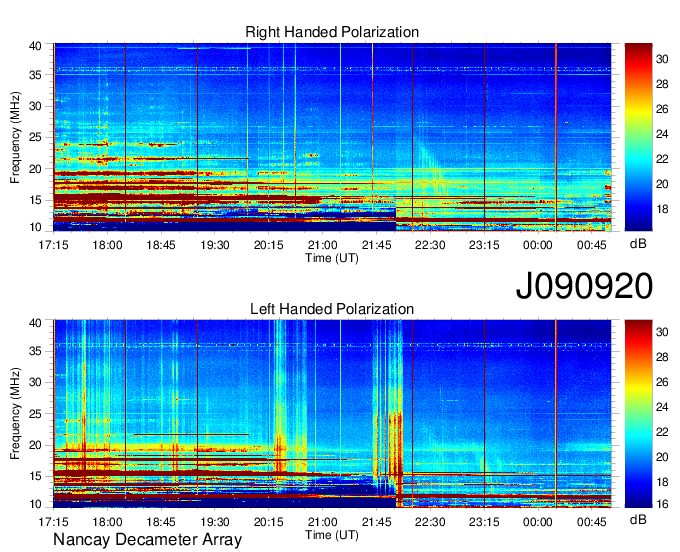The width and height of the screenshot is (680, 552).
Task: Click 20:15 time tick under Left Handed plot
Action: tap(268, 522)
